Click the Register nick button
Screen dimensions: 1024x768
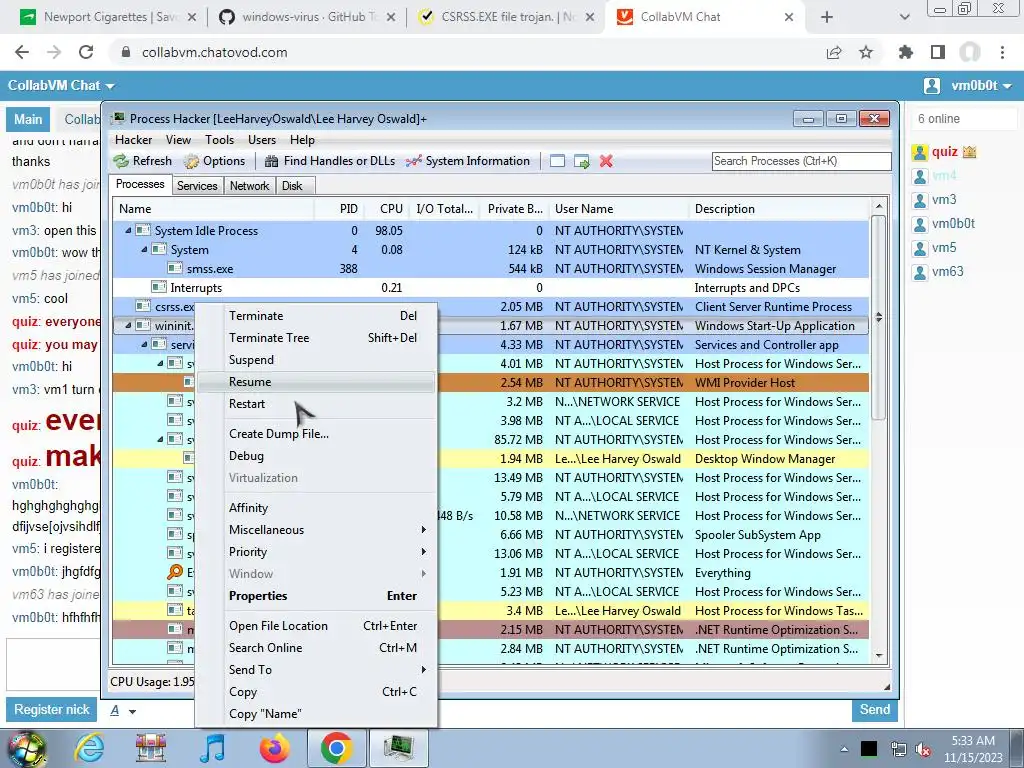coord(52,710)
